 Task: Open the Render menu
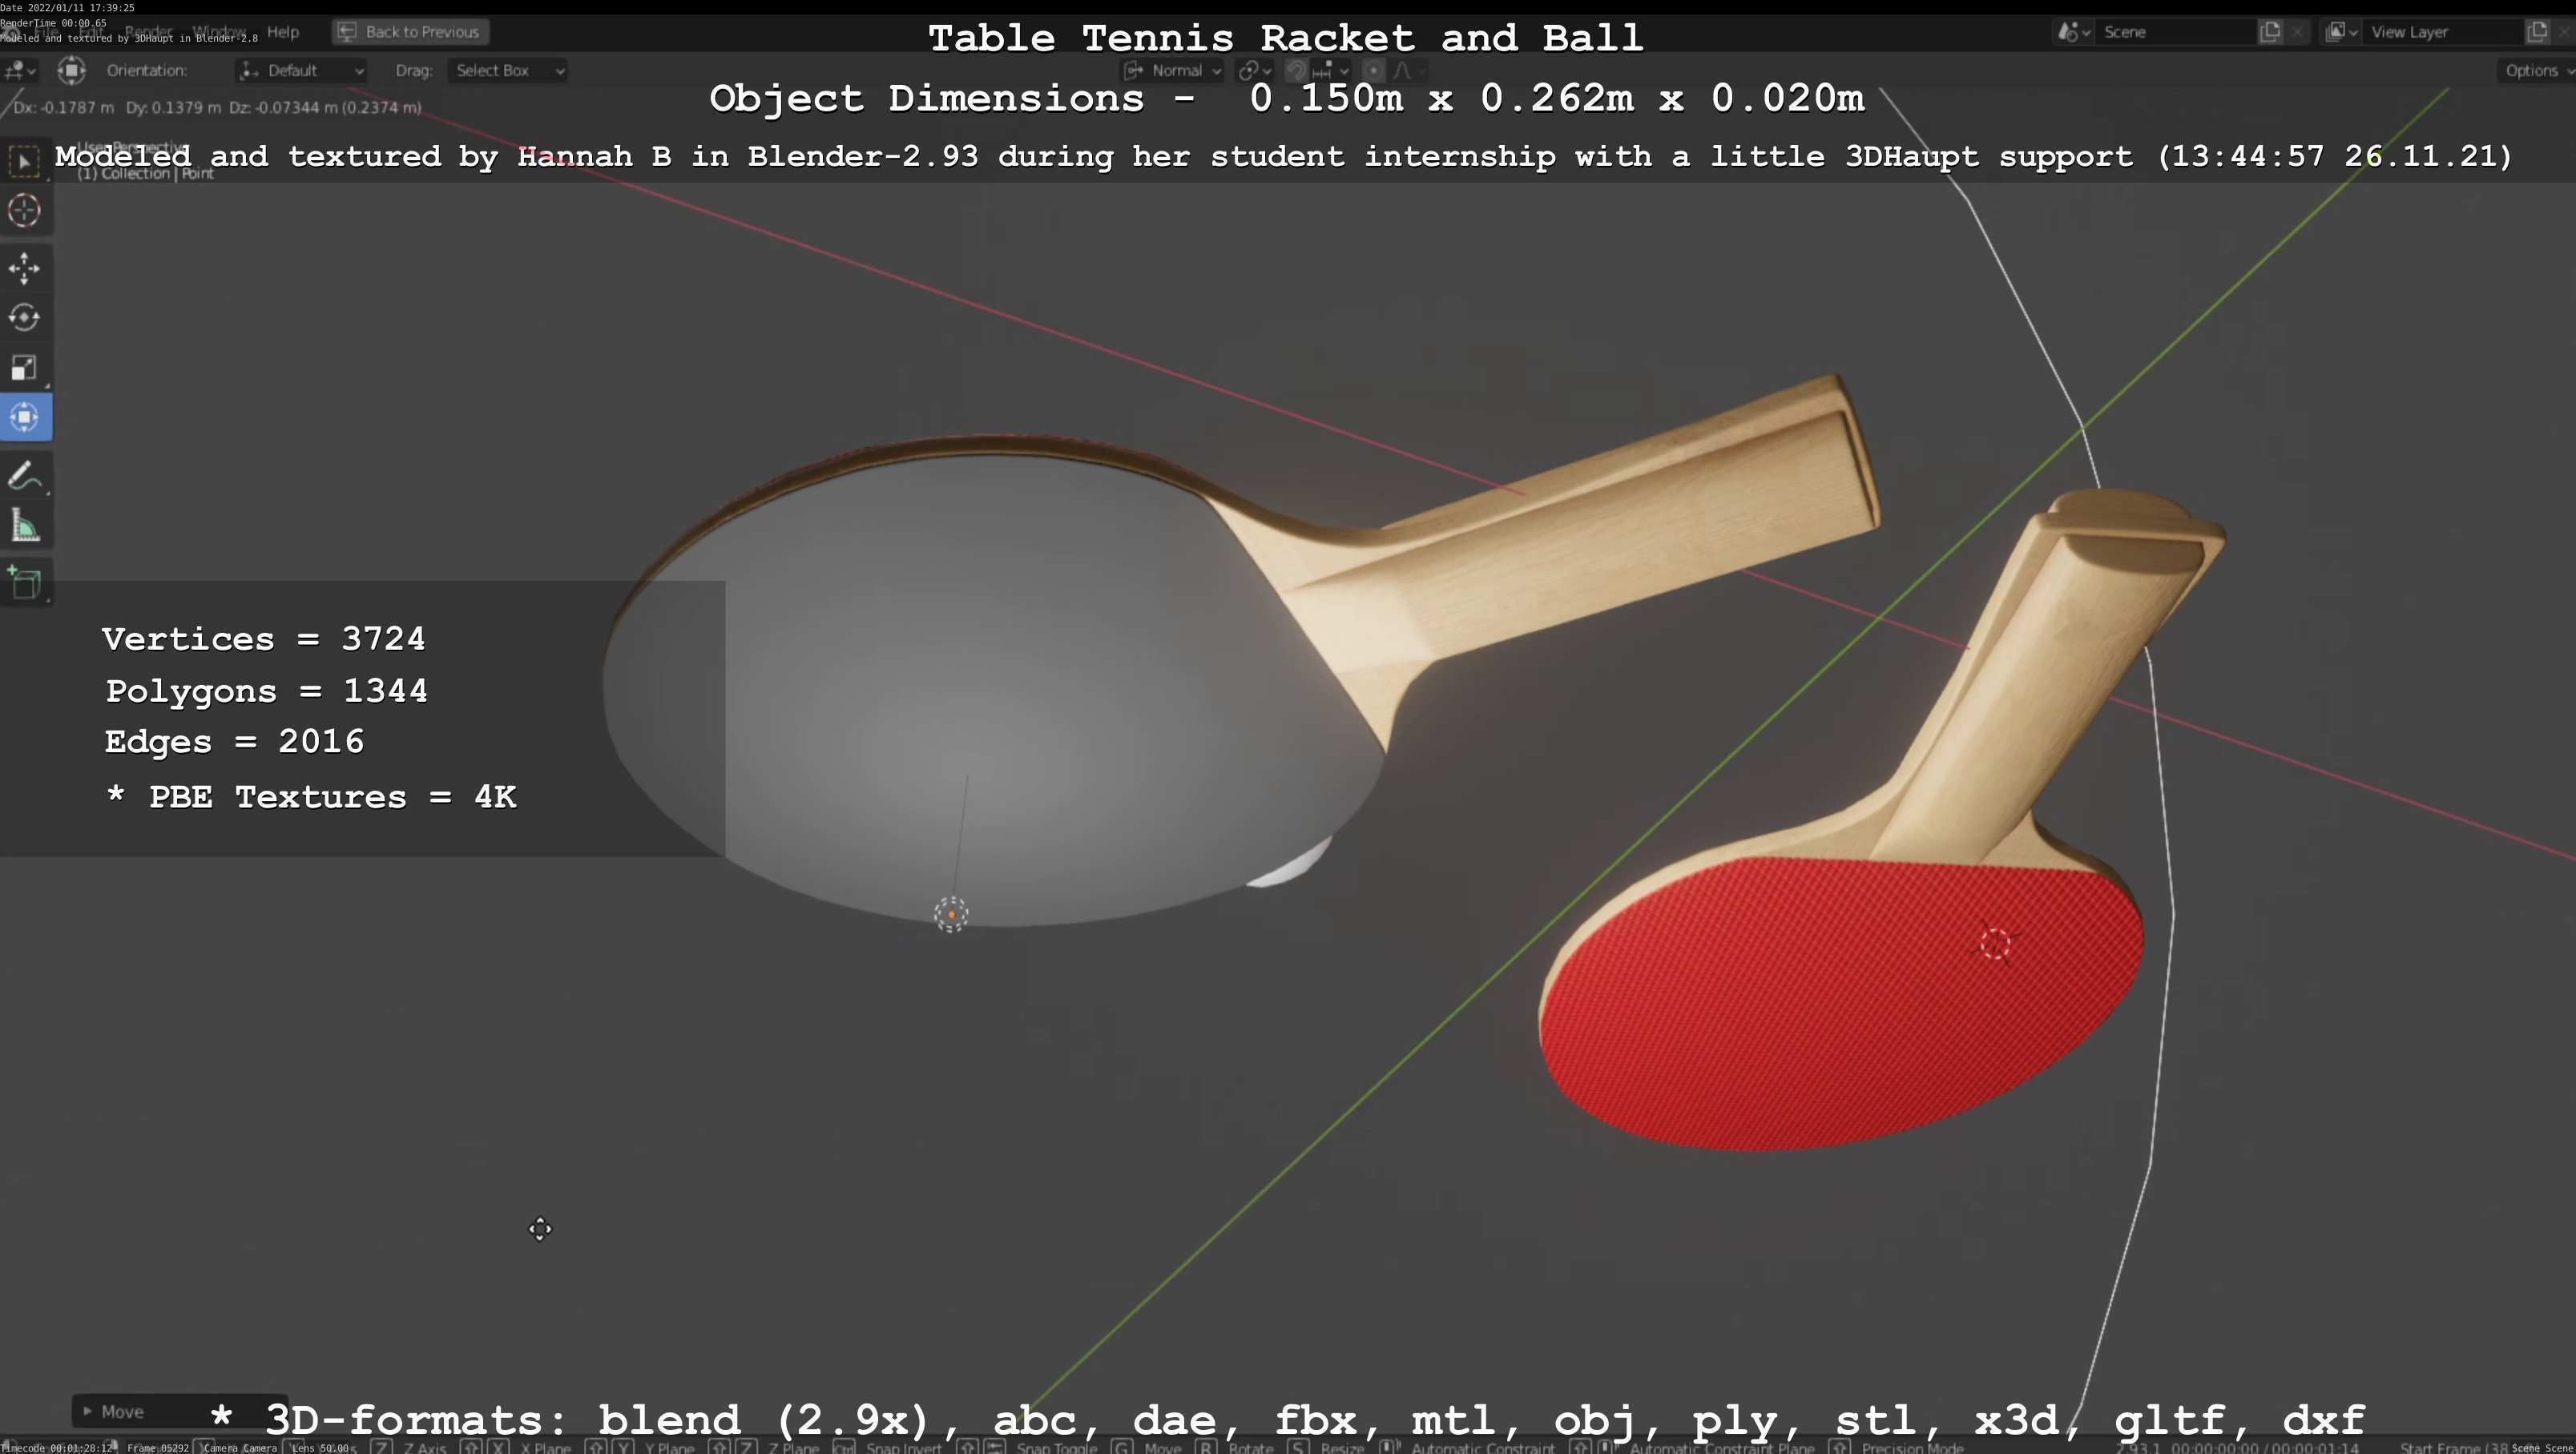(x=148, y=32)
